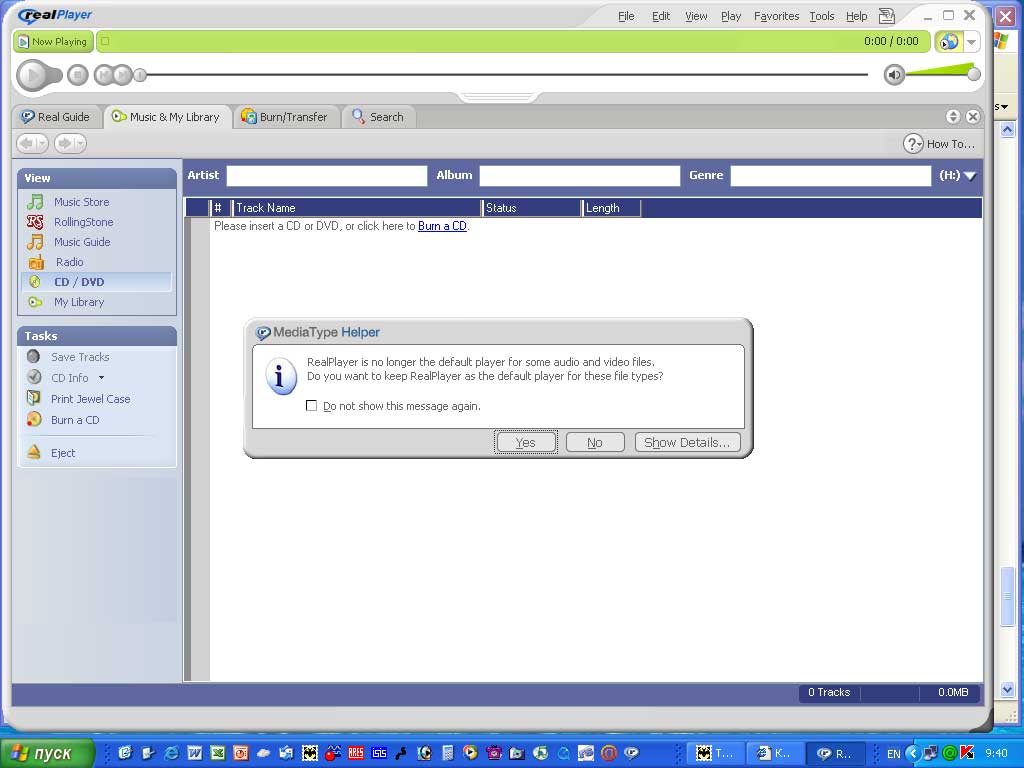Click the Print Jewel Case task
1024x768 pixels.
tap(91, 399)
